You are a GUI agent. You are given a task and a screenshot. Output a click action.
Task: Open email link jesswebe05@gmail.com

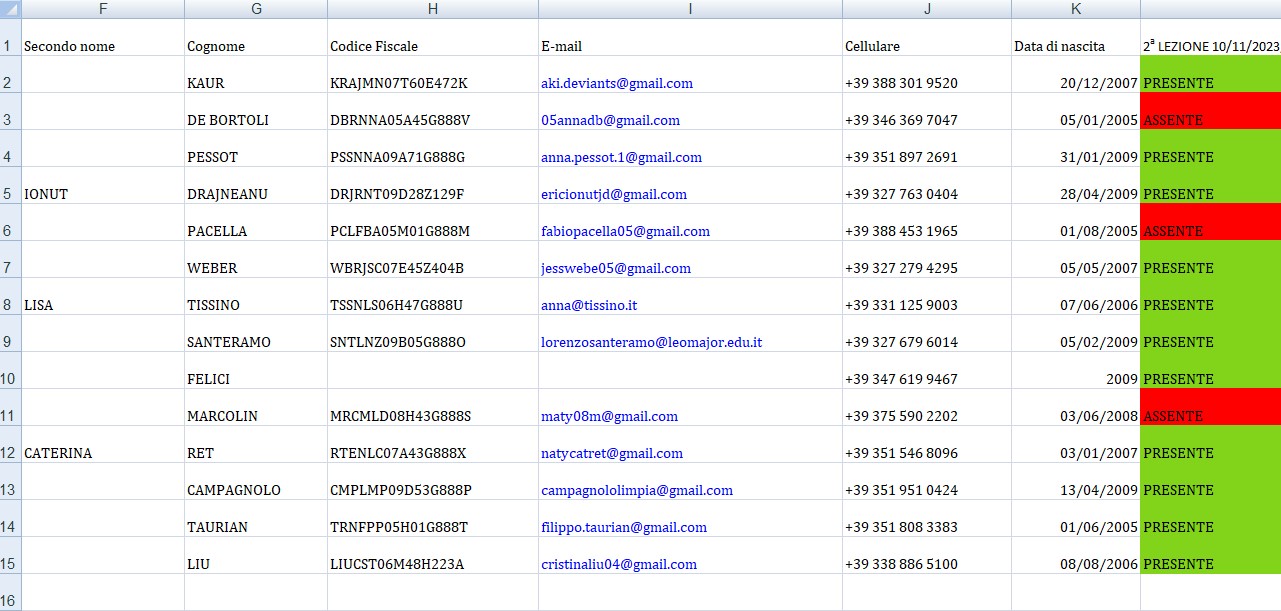616,268
